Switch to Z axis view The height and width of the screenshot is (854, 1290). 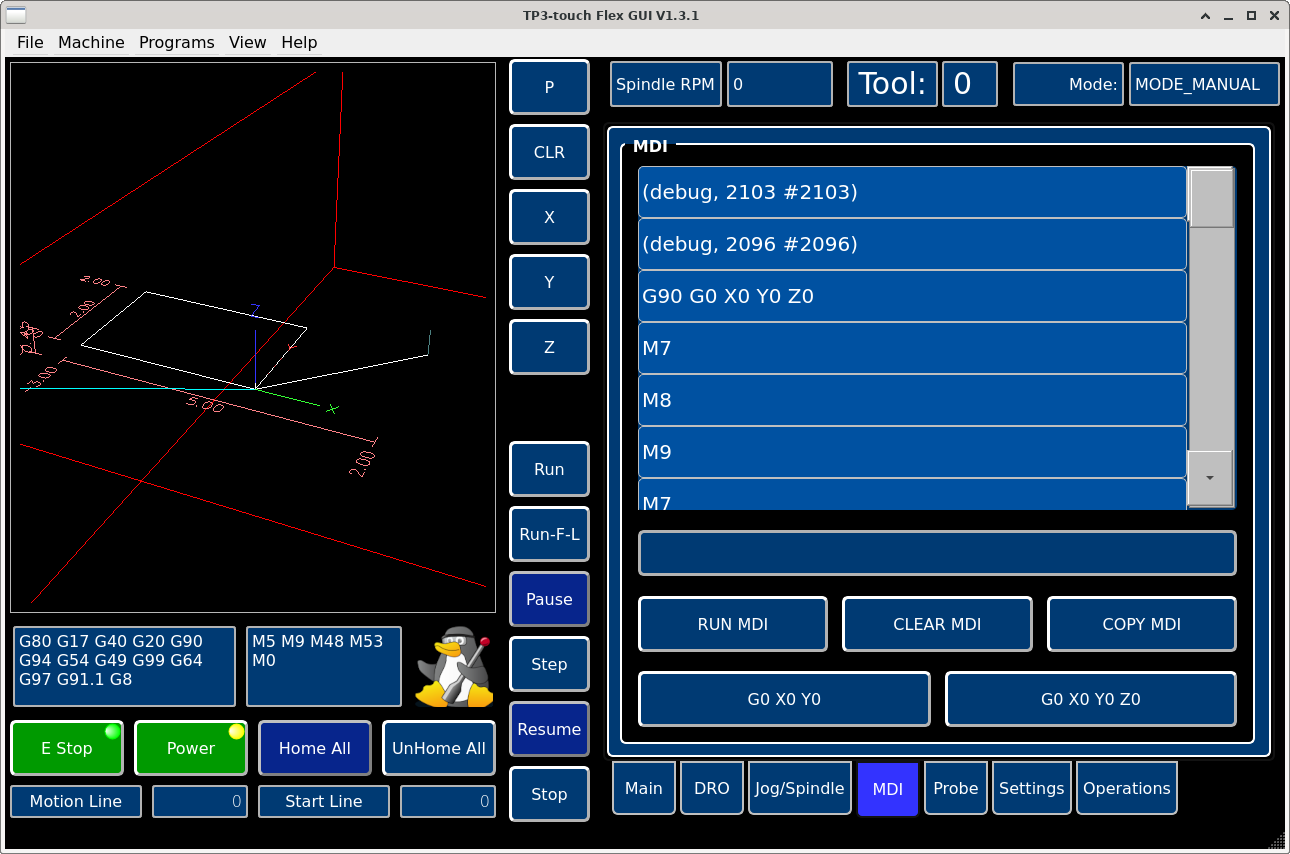tap(549, 347)
